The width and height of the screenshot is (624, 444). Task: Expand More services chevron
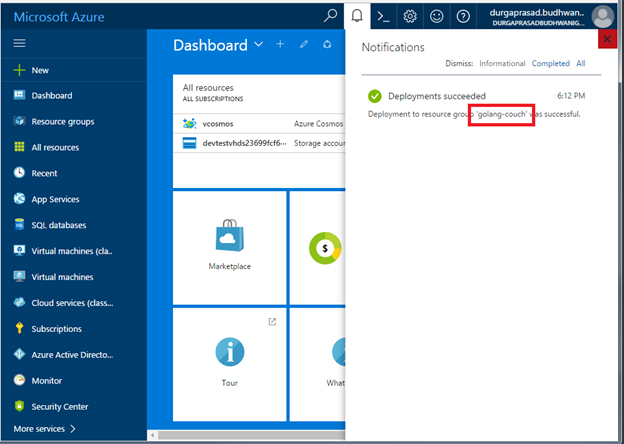tap(73, 428)
